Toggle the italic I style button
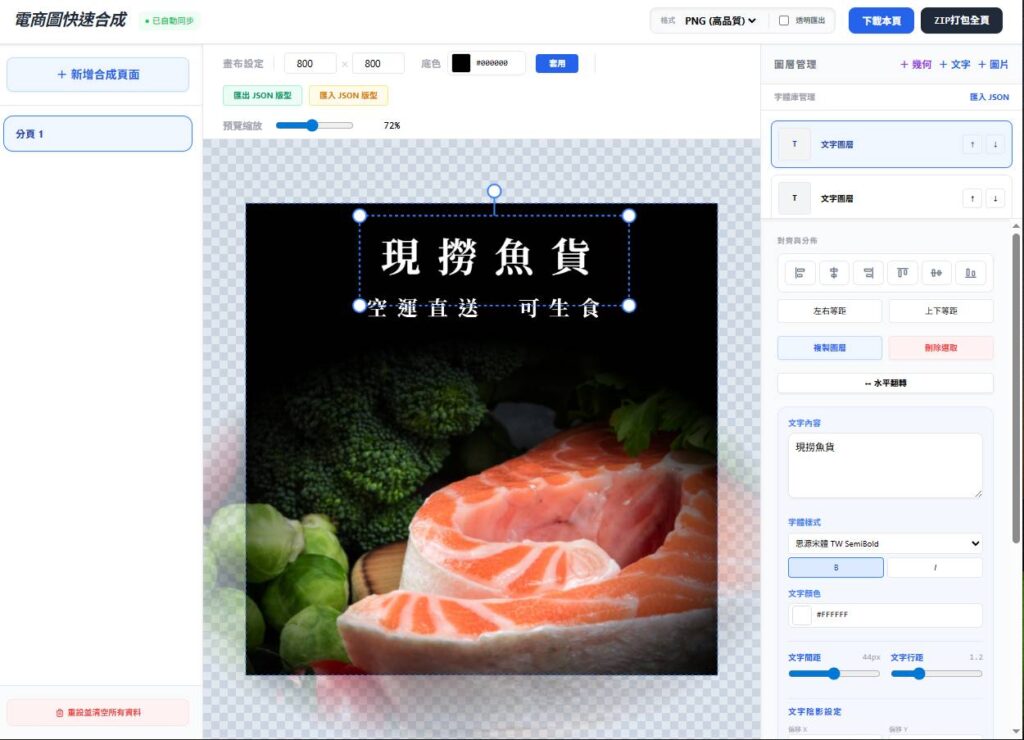This screenshot has height=740, width=1024. click(934, 568)
